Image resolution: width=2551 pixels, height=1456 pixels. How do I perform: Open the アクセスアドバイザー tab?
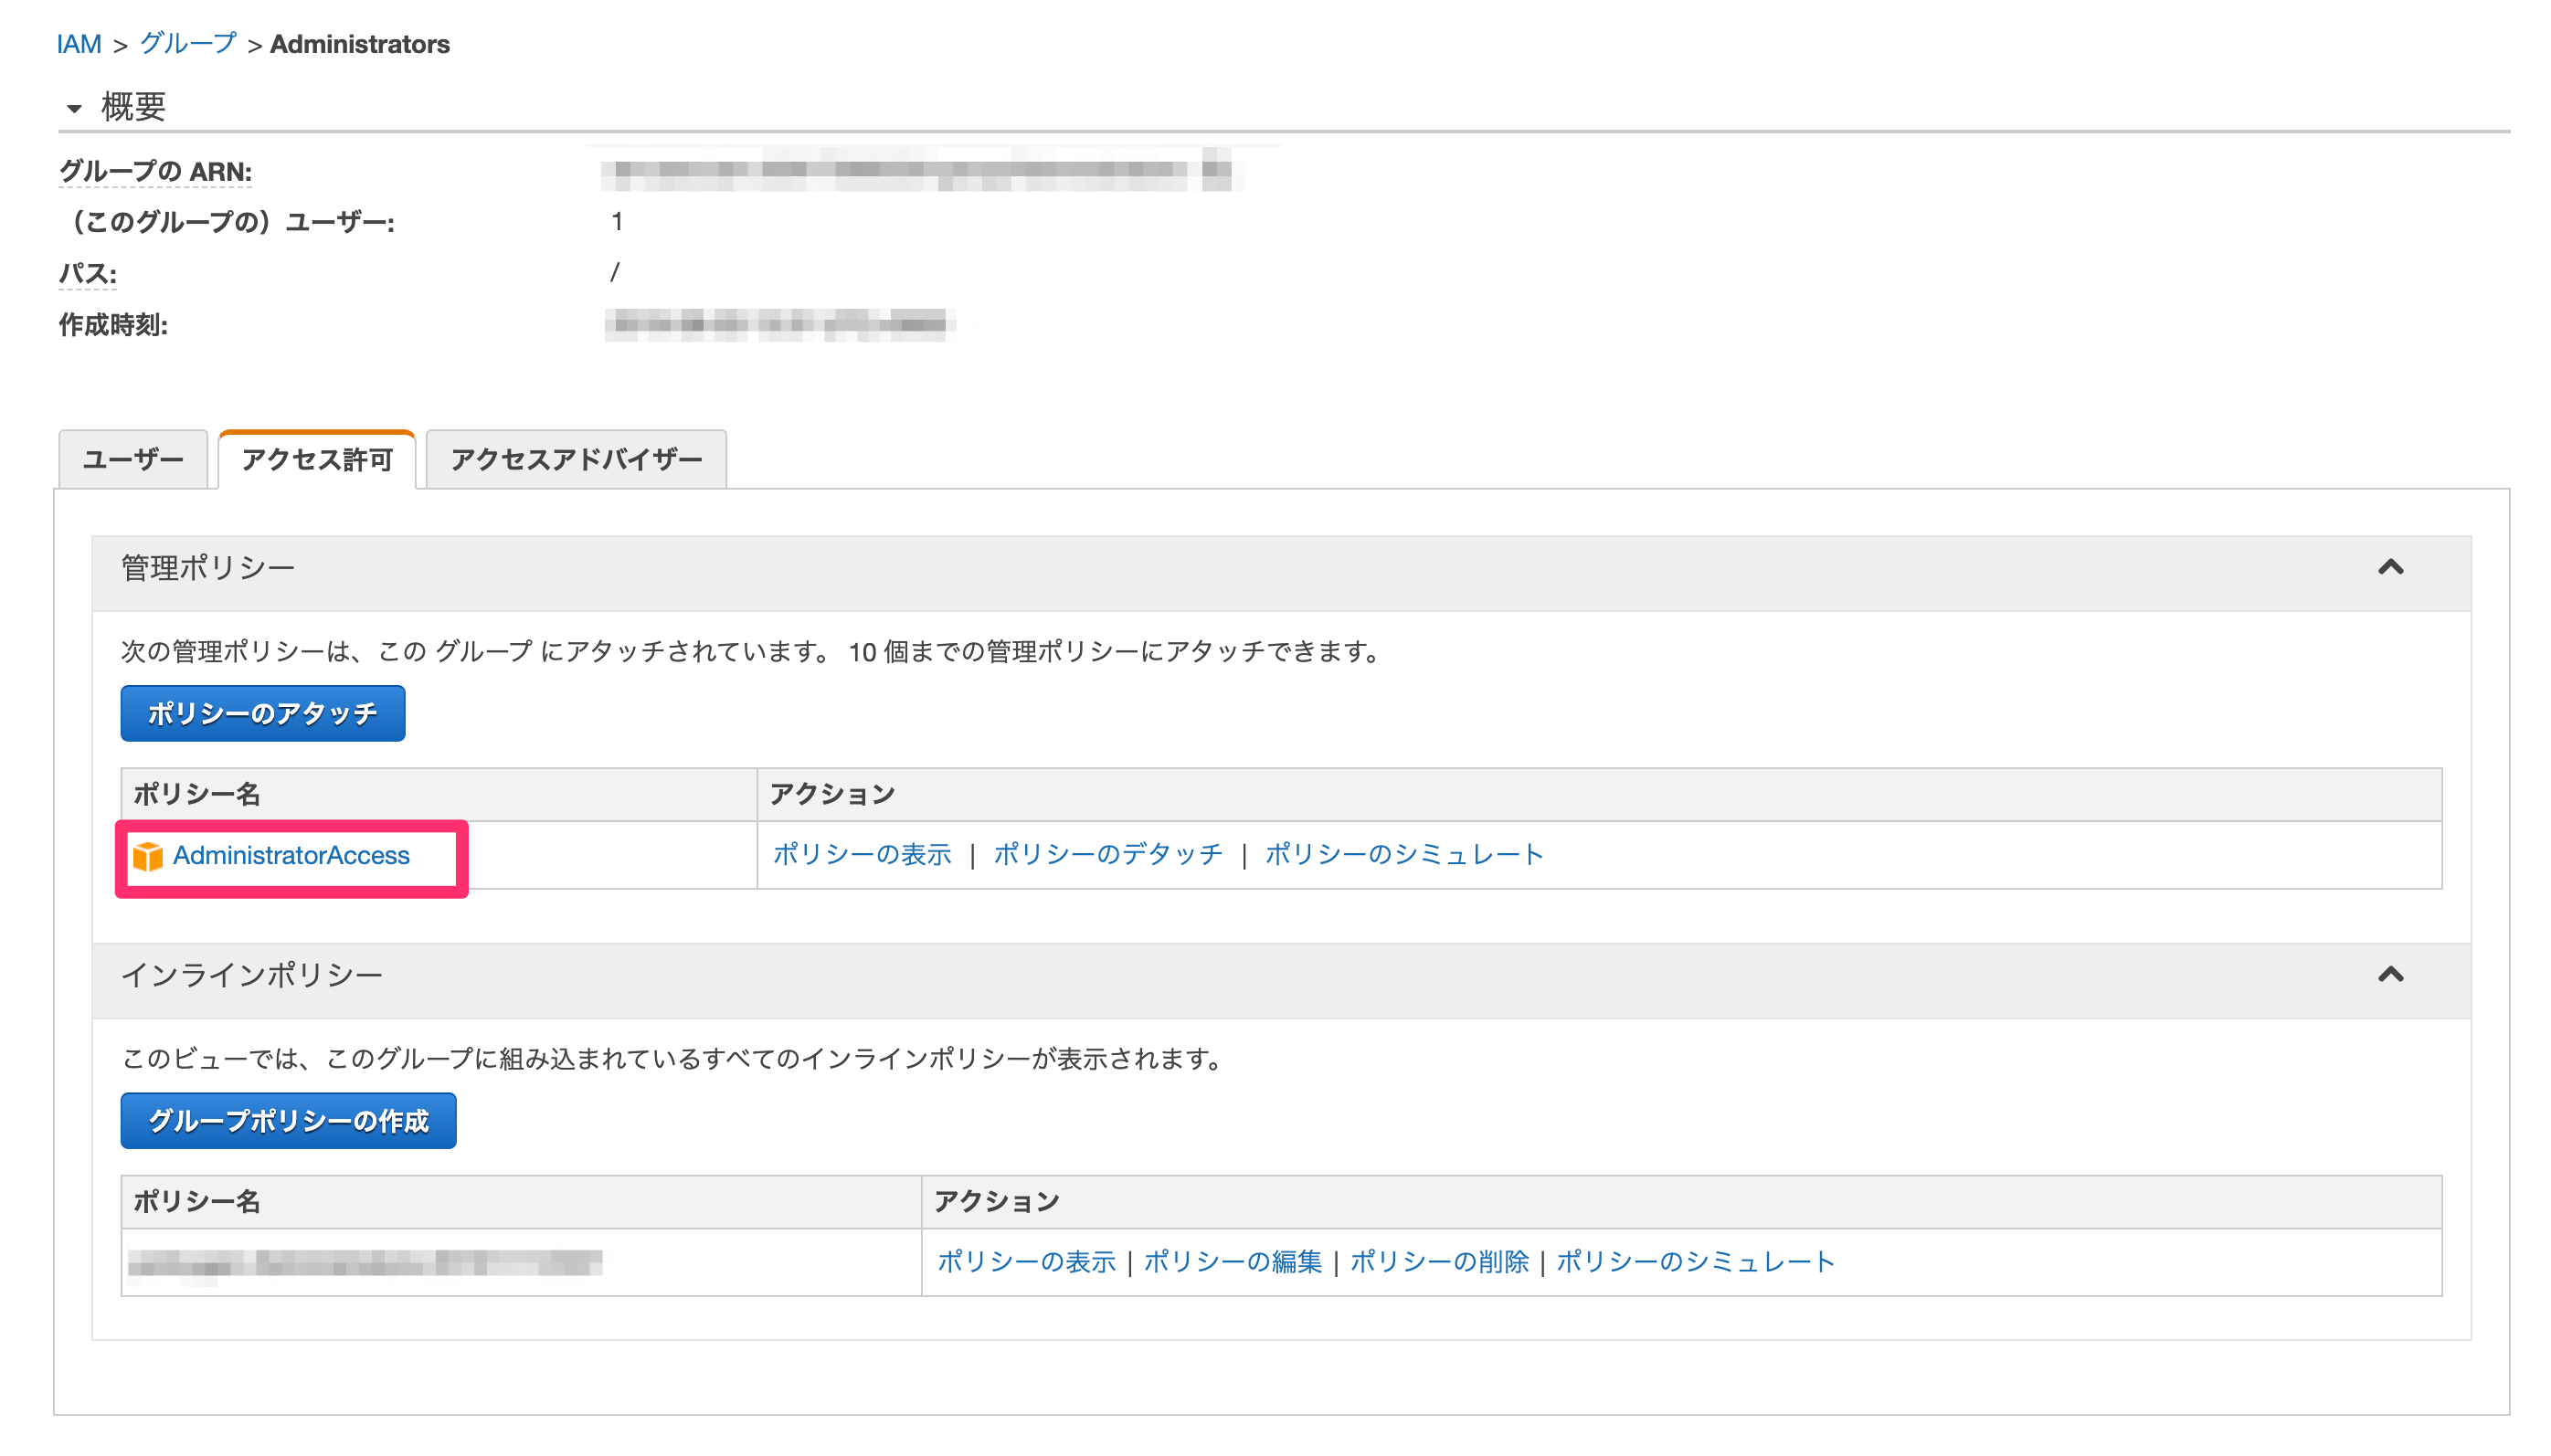tap(576, 460)
